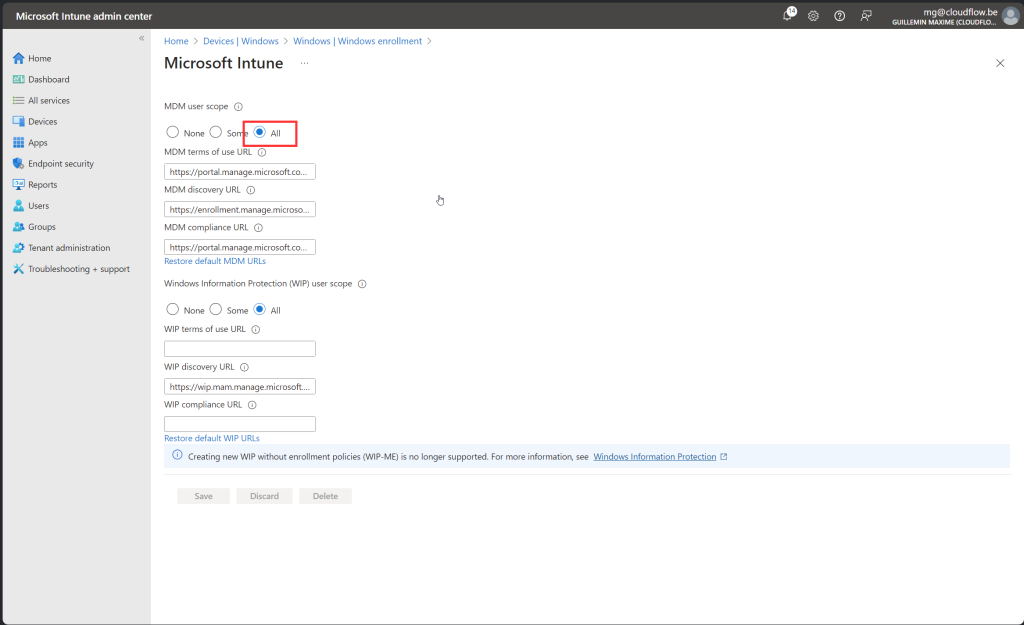Click the Troubleshooting + support icon

point(18,268)
